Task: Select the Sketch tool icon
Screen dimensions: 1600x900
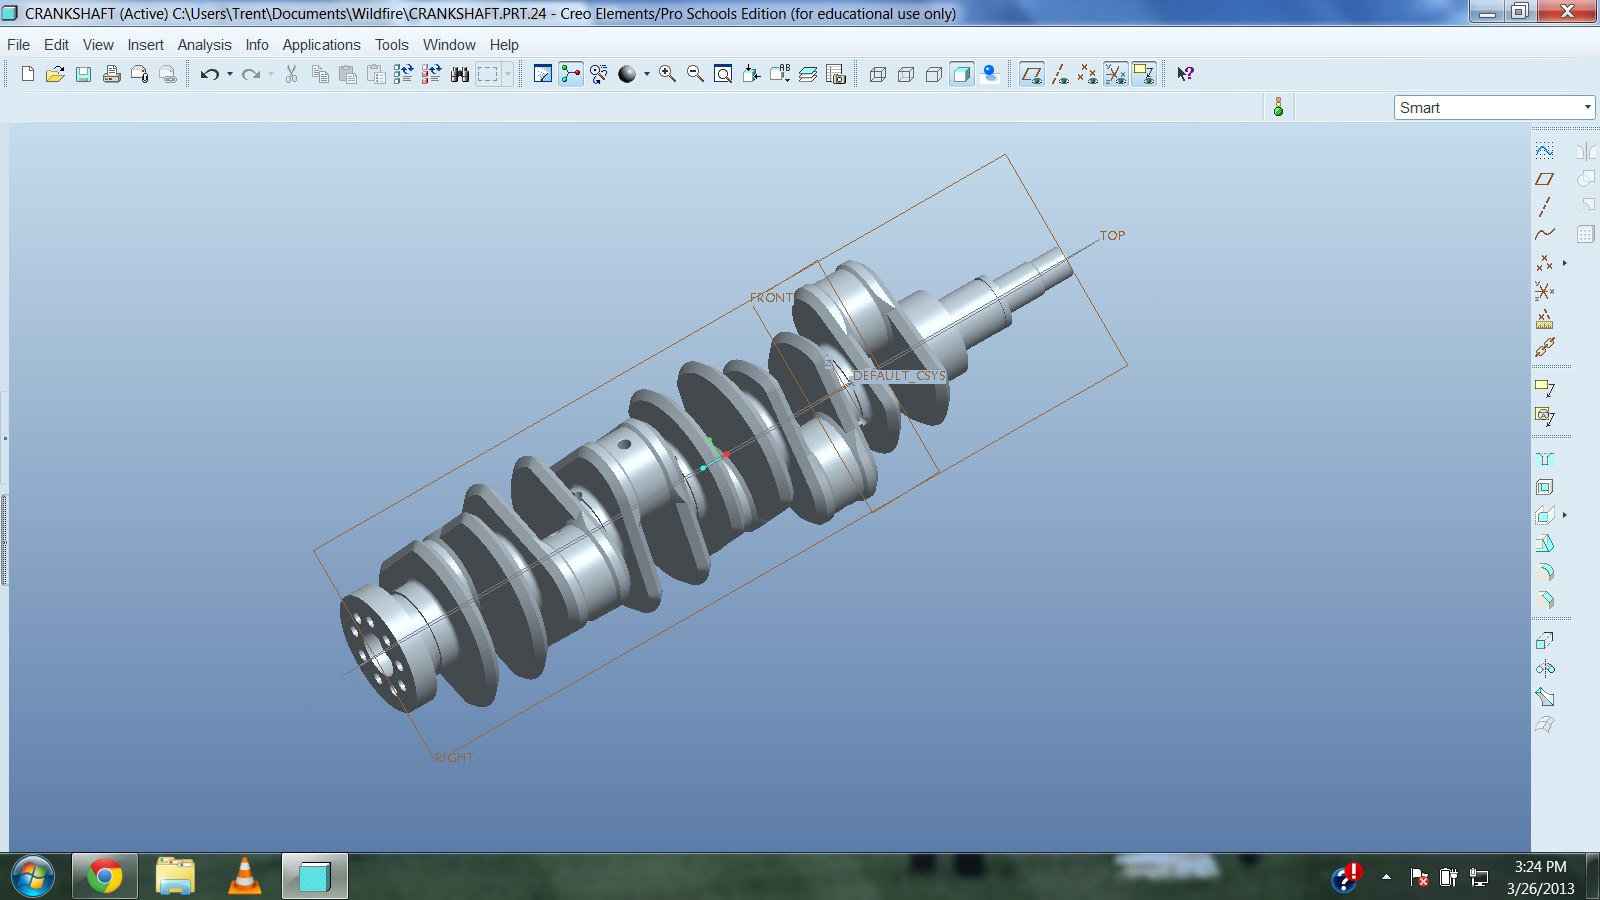Action: 1545,151
